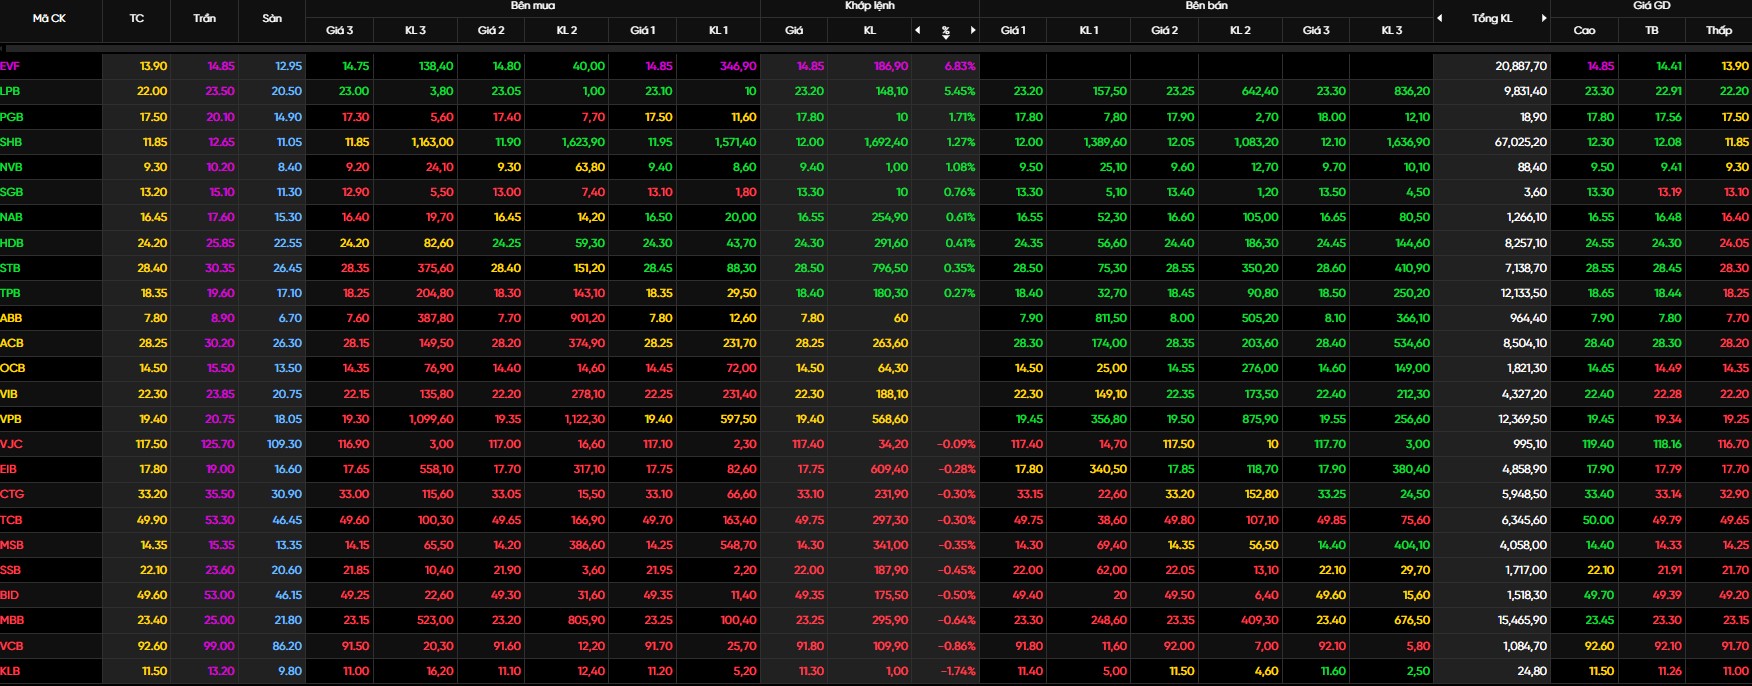Open the EVF stock ticker
The height and width of the screenshot is (686, 1752).
click(10, 66)
